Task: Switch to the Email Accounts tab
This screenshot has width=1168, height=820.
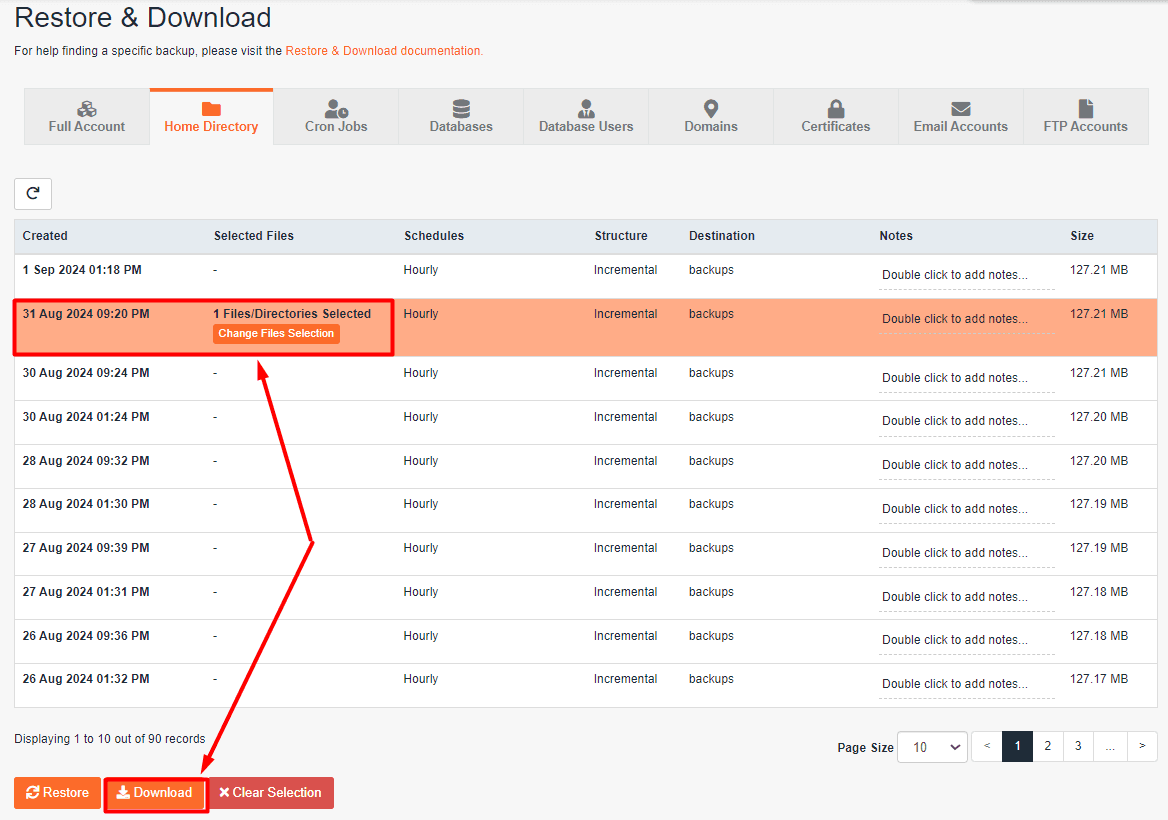Action: [960, 116]
